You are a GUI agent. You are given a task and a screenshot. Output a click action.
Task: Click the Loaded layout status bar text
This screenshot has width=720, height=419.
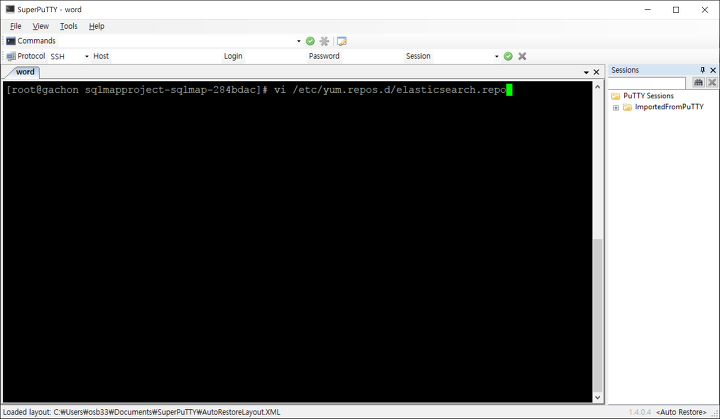click(141, 412)
